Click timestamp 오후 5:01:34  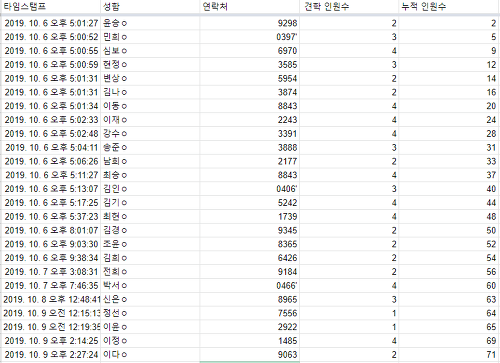tap(50, 106)
